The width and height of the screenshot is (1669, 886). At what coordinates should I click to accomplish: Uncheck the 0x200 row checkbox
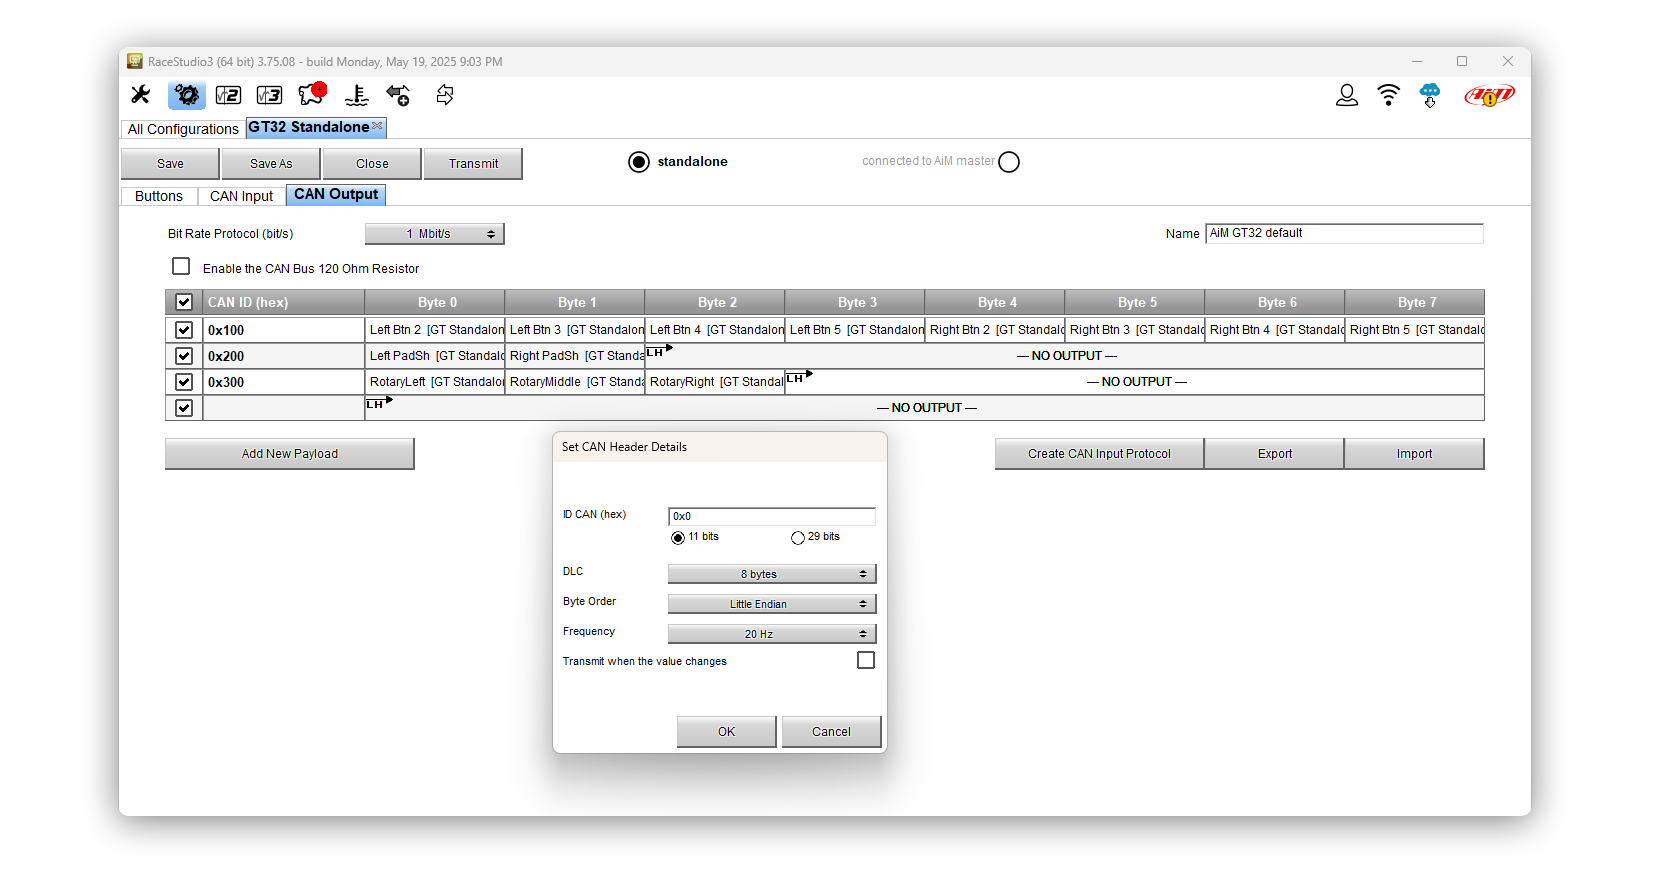click(x=184, y=356)
